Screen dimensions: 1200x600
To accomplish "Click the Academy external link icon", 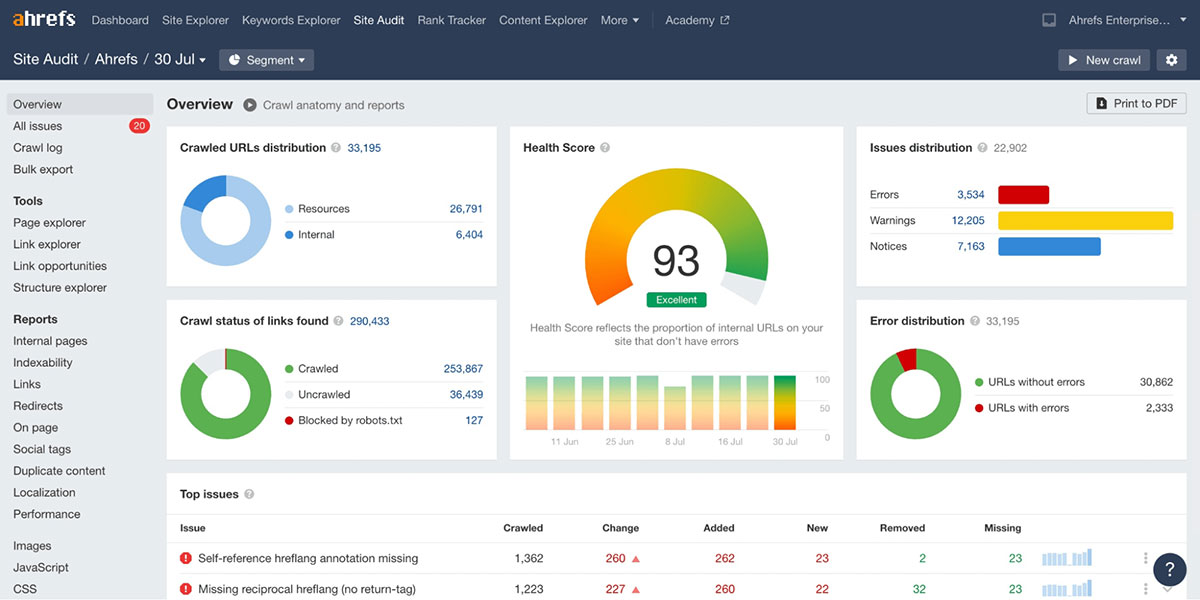I will point(725,19).
